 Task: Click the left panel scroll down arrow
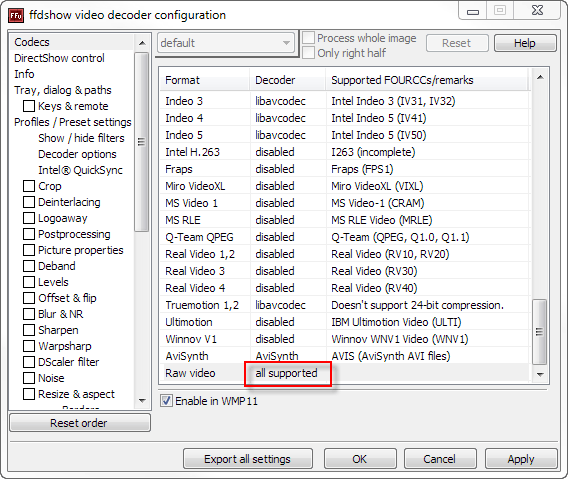click(142, 401)
